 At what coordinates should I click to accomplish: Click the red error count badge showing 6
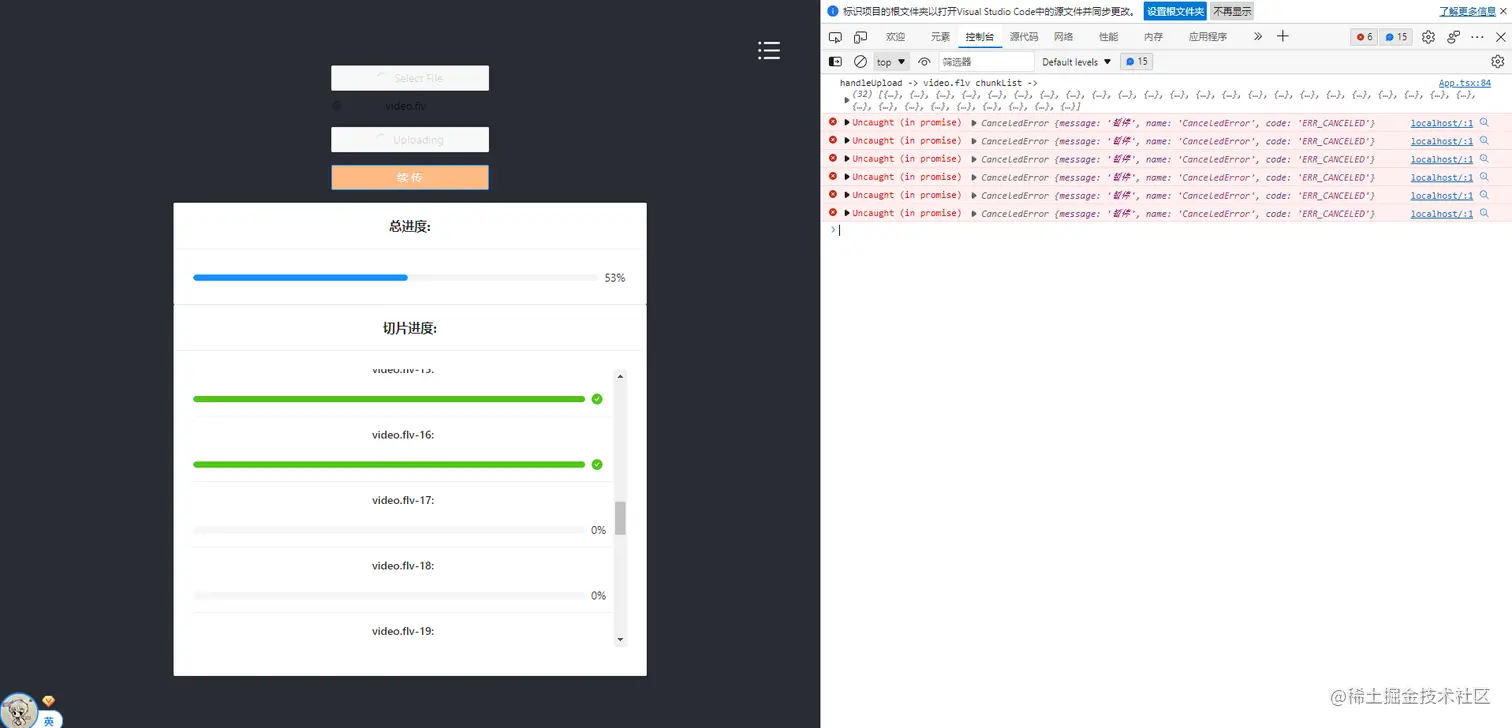[1364, 37]
